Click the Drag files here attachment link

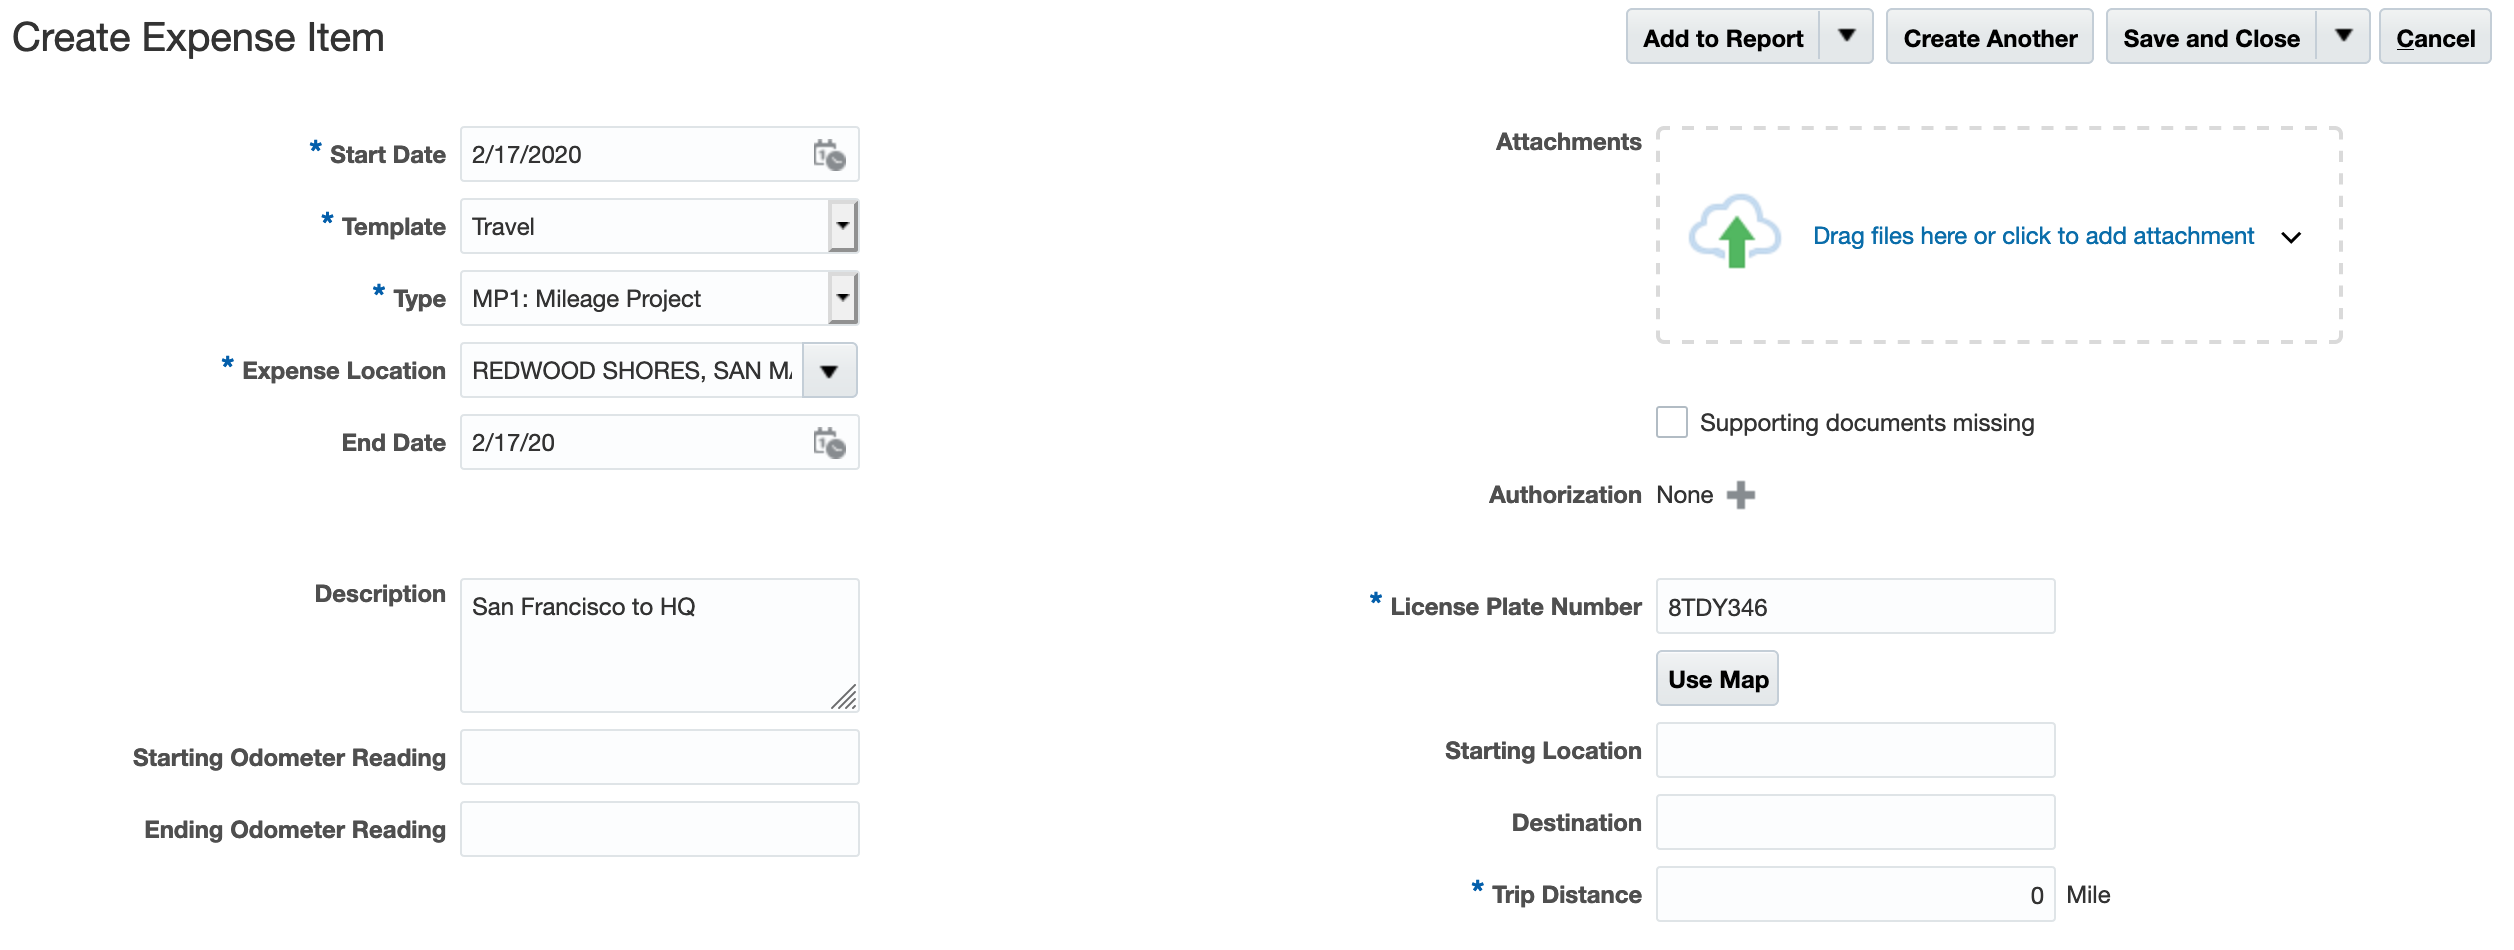2033,236
